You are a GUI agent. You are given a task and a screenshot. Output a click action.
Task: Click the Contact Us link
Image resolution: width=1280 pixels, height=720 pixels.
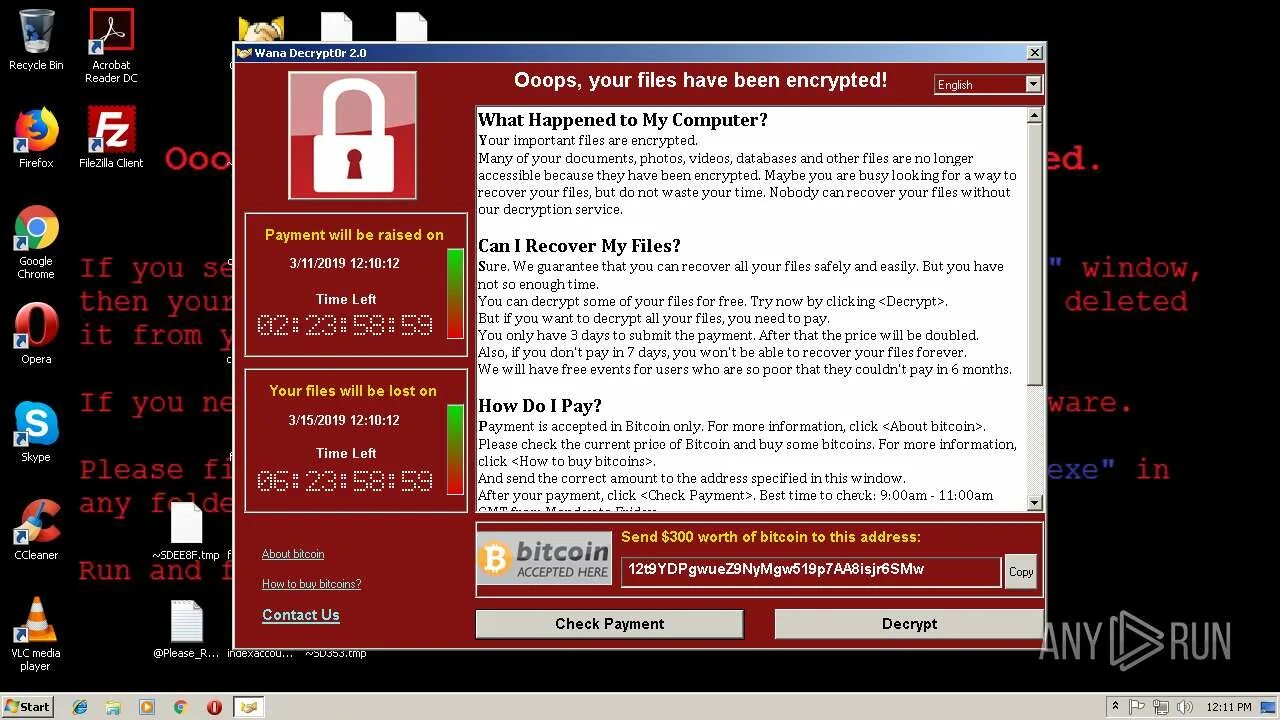point(301,615)
